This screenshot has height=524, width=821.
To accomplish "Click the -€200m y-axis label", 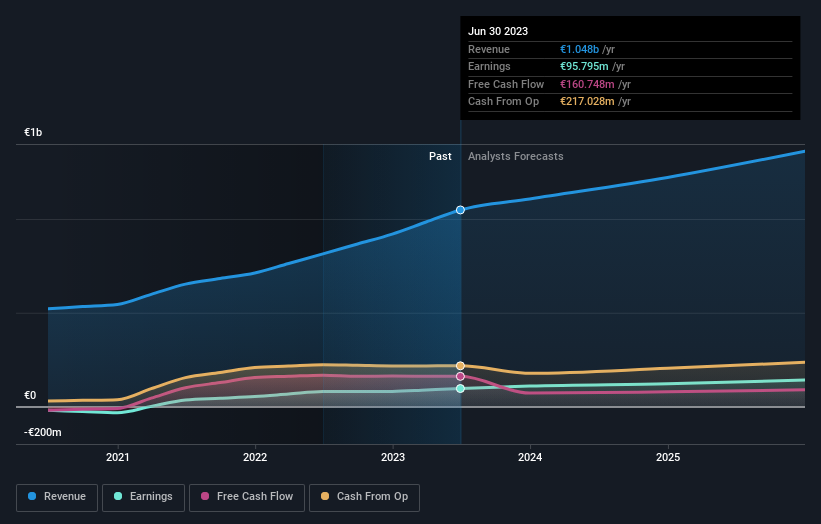I will (42, 432).
